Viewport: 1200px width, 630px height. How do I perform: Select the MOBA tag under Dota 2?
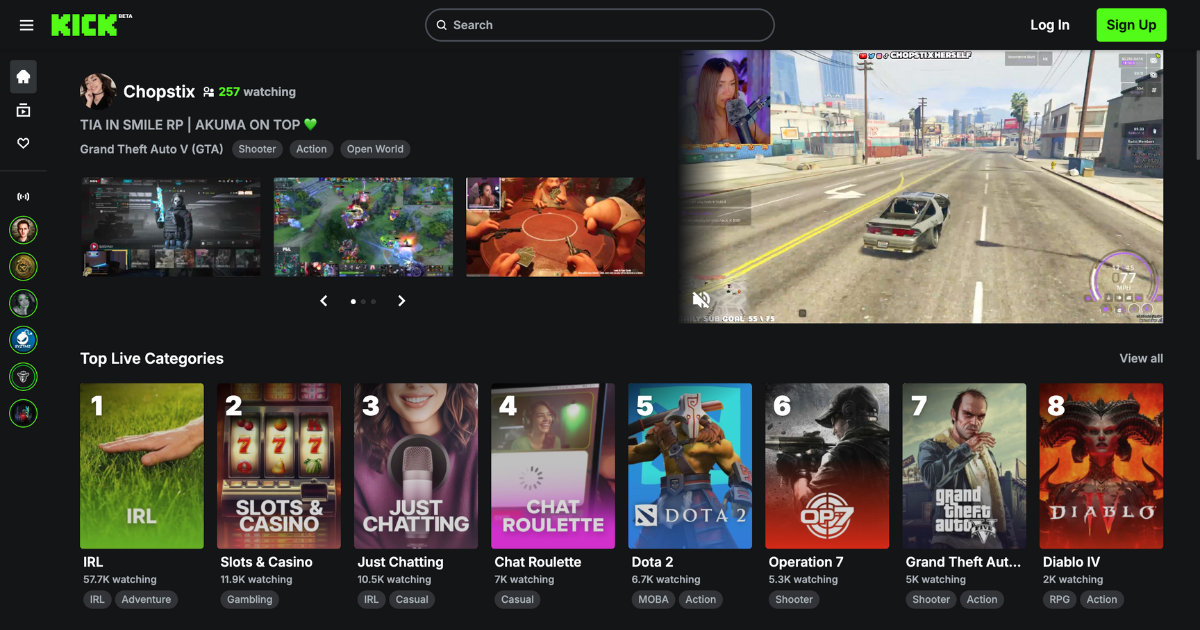pyautogui.click(x=653, y=600)
